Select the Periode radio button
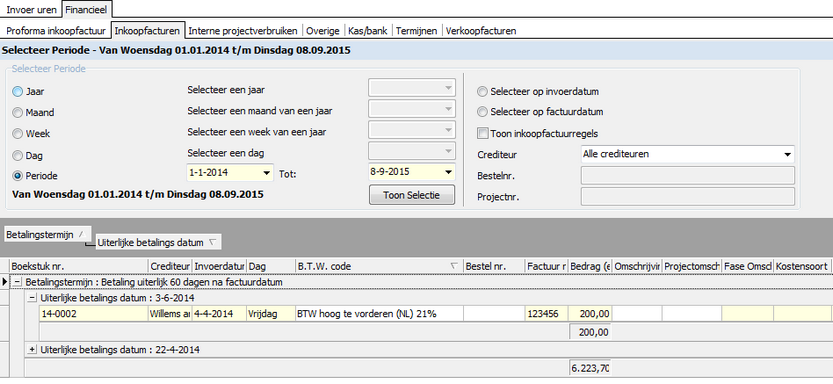833x384 pixels. click(18, 176)
